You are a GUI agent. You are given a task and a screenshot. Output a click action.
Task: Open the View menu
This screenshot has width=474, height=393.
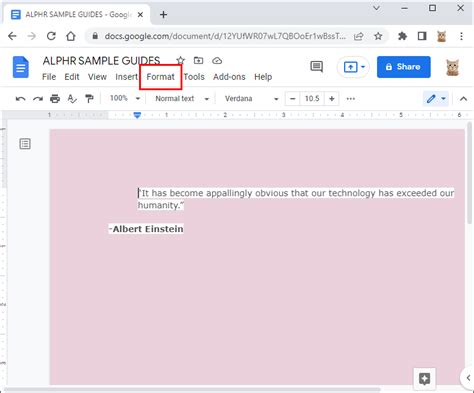pos(97,77)
